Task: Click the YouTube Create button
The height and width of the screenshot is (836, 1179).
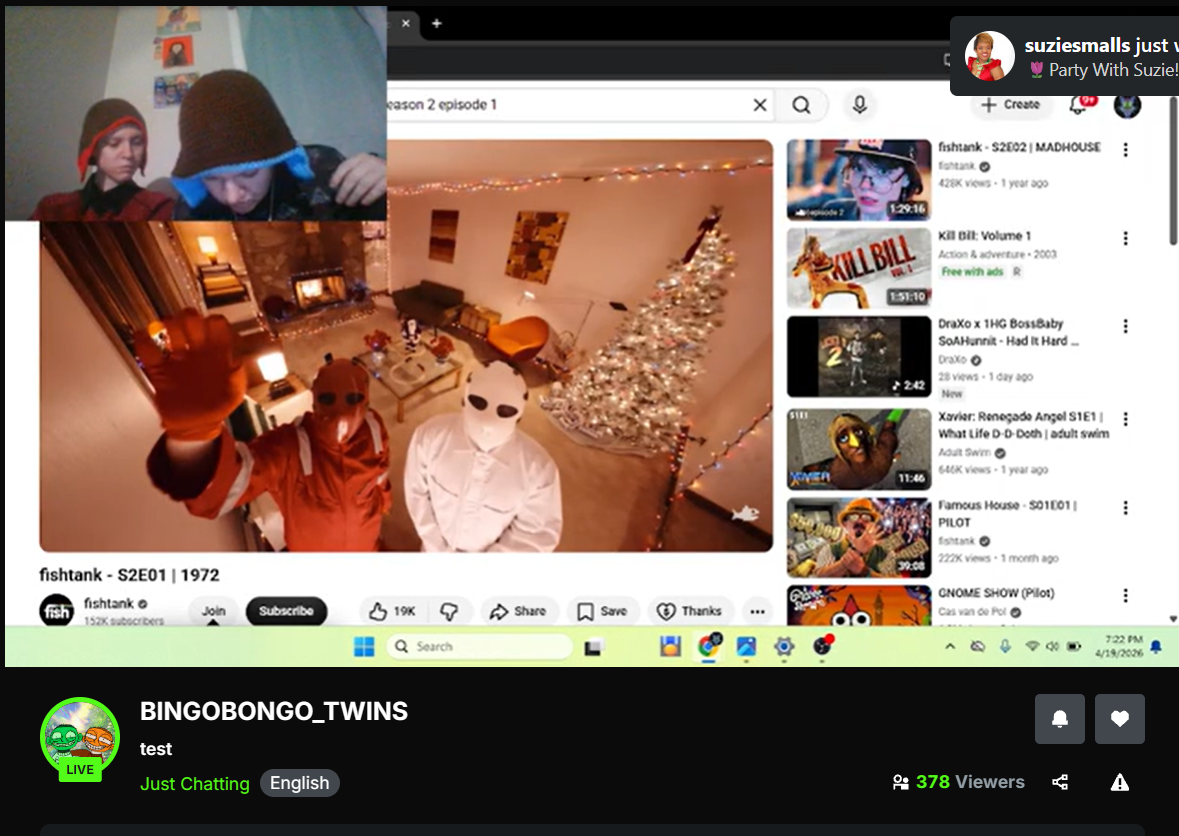Action: (x=1010, y=104)
